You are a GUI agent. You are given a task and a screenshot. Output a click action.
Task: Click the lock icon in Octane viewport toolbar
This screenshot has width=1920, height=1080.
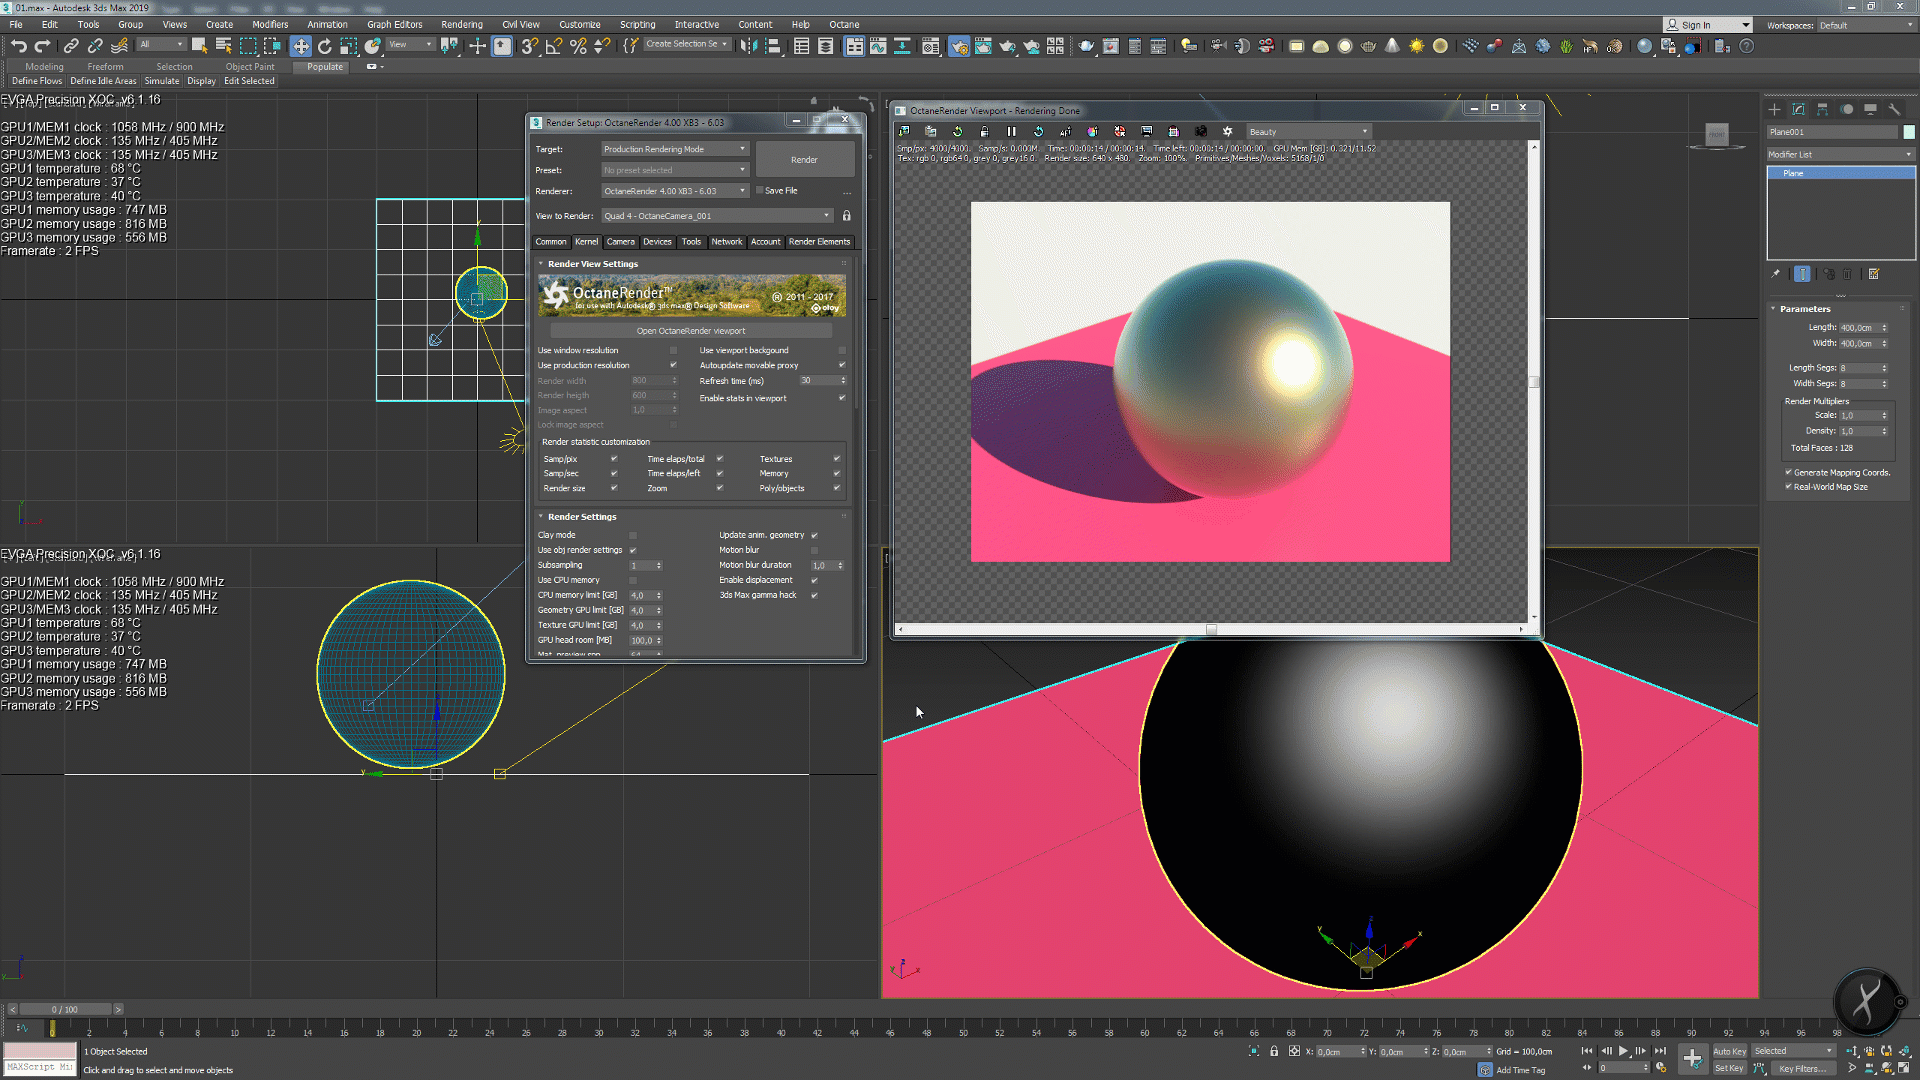(984, 132)
